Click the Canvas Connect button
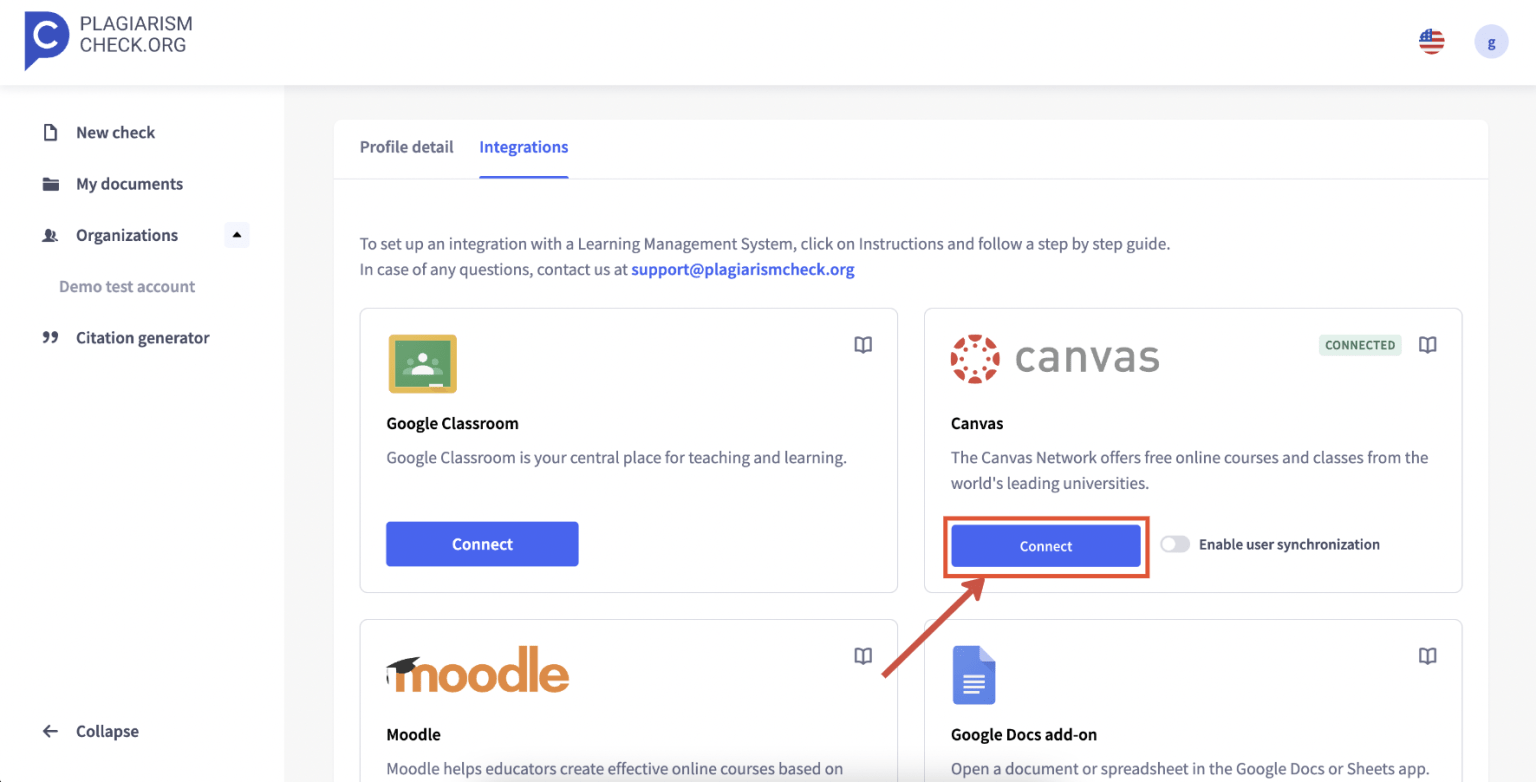 point(1046,546)
